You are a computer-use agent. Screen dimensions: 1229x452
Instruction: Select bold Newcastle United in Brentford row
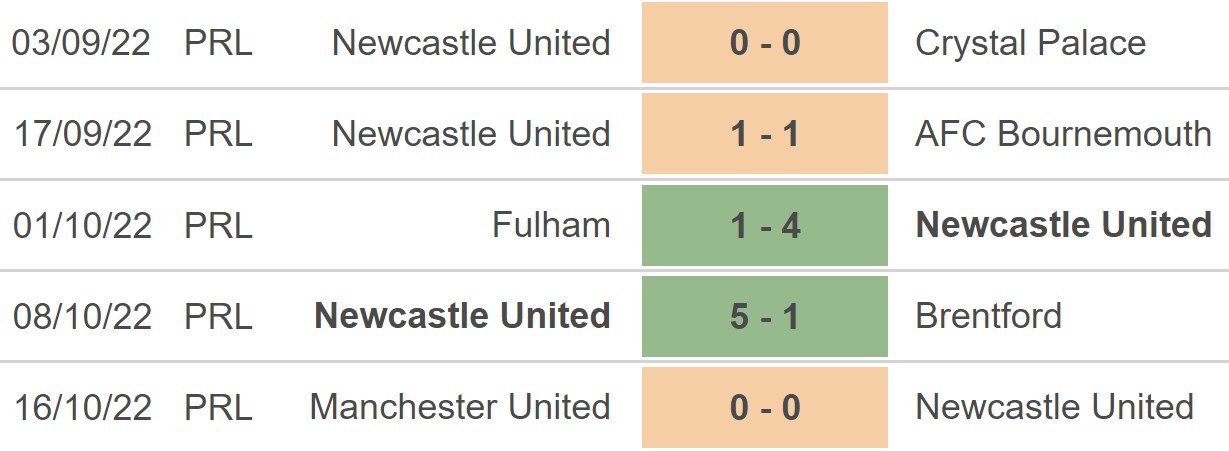tap(462, 316)
